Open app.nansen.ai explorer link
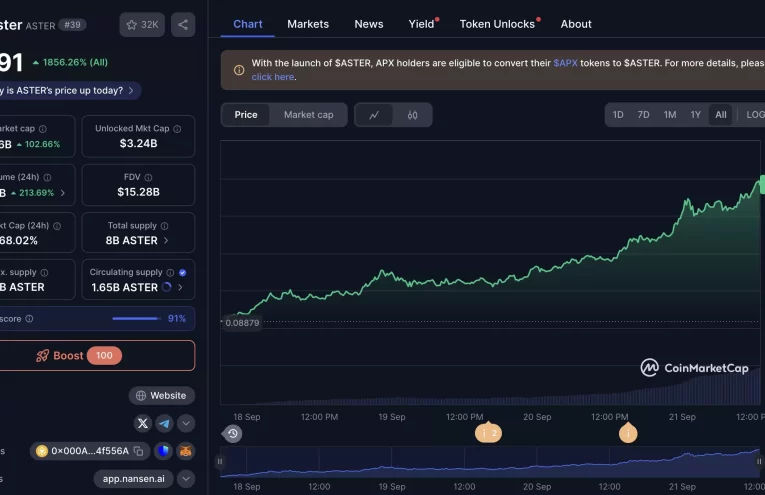 click(x=134, y=479)
